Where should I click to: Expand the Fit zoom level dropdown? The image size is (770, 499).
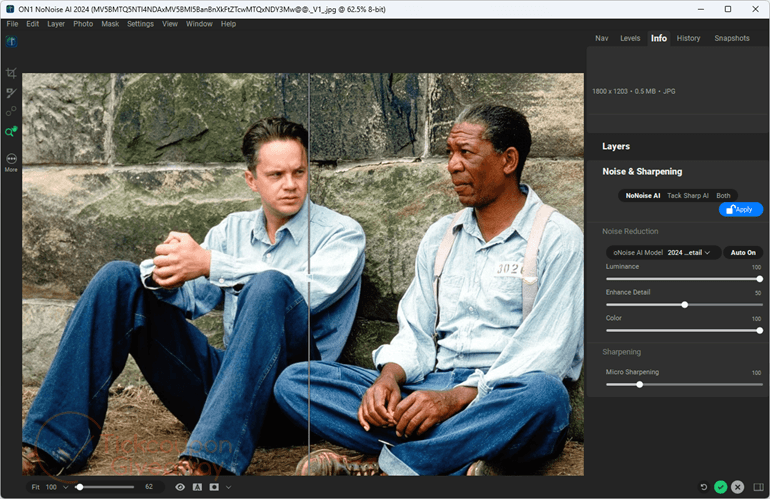tap(65, 487)
